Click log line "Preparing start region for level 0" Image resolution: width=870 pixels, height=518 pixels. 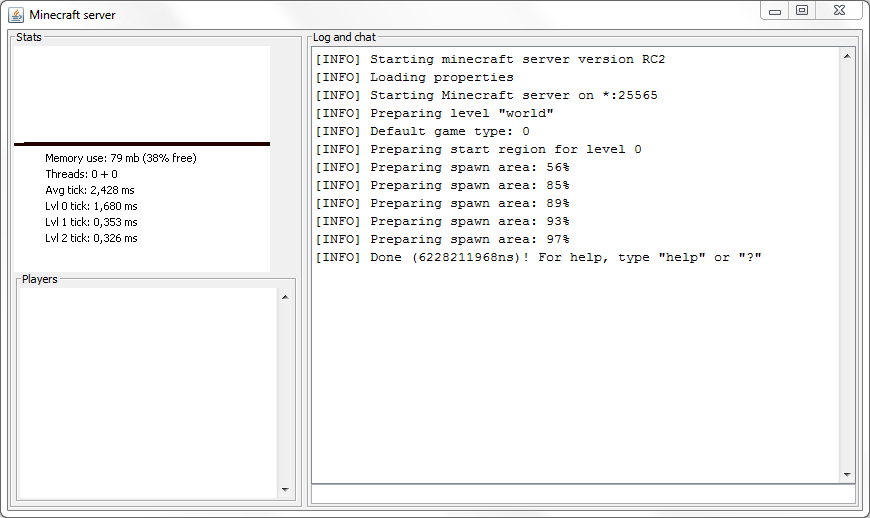pyautogui.click(x=478, y=149)
